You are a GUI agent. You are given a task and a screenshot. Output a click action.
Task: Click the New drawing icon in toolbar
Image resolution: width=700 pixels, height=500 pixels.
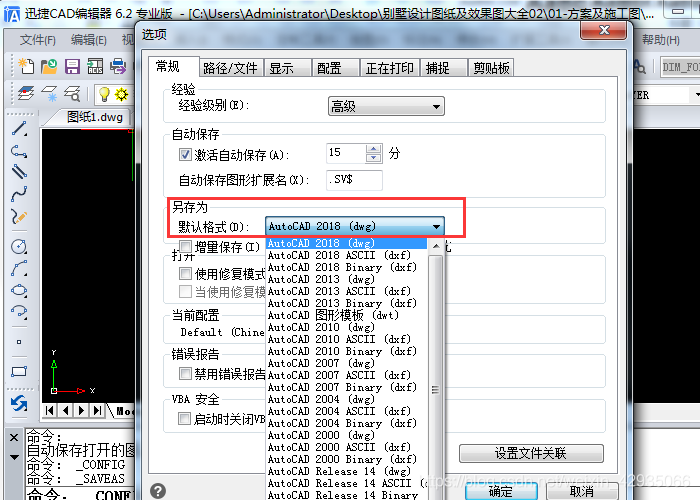[26, 67]
